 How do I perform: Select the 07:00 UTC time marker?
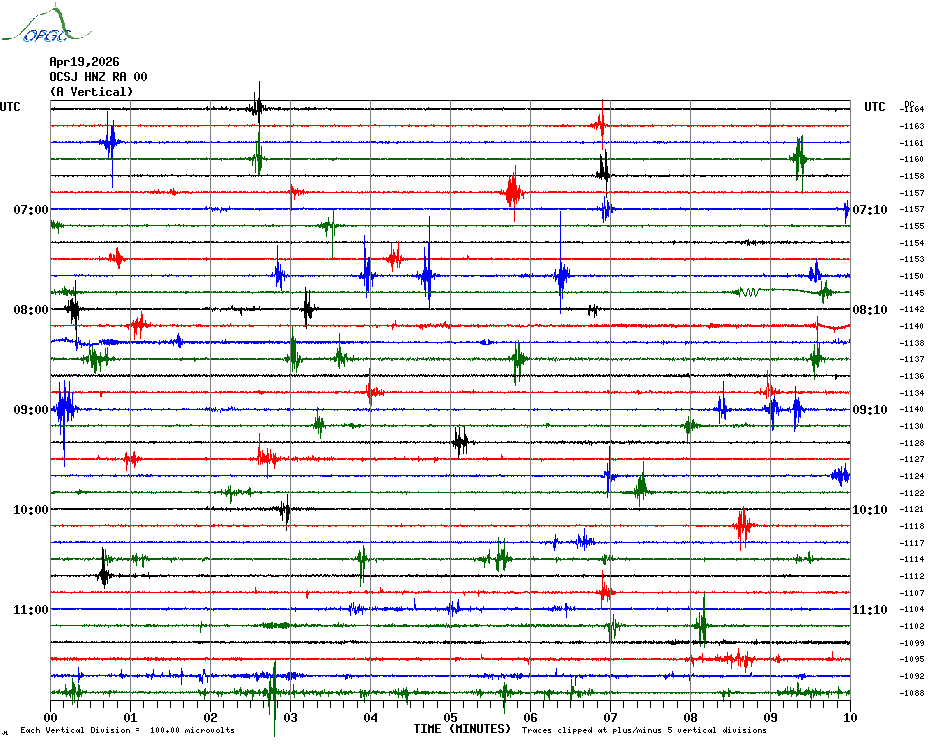[x=31, y=210]
